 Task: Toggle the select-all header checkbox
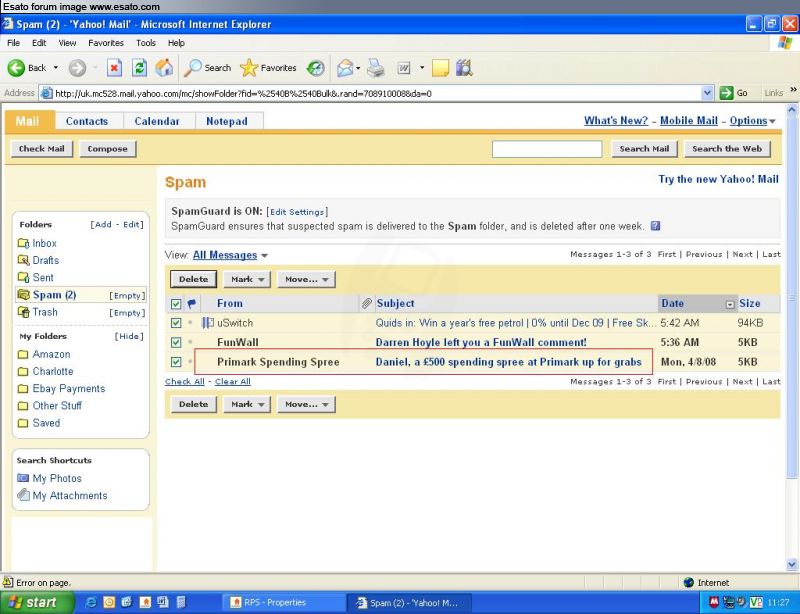point(176,304)
